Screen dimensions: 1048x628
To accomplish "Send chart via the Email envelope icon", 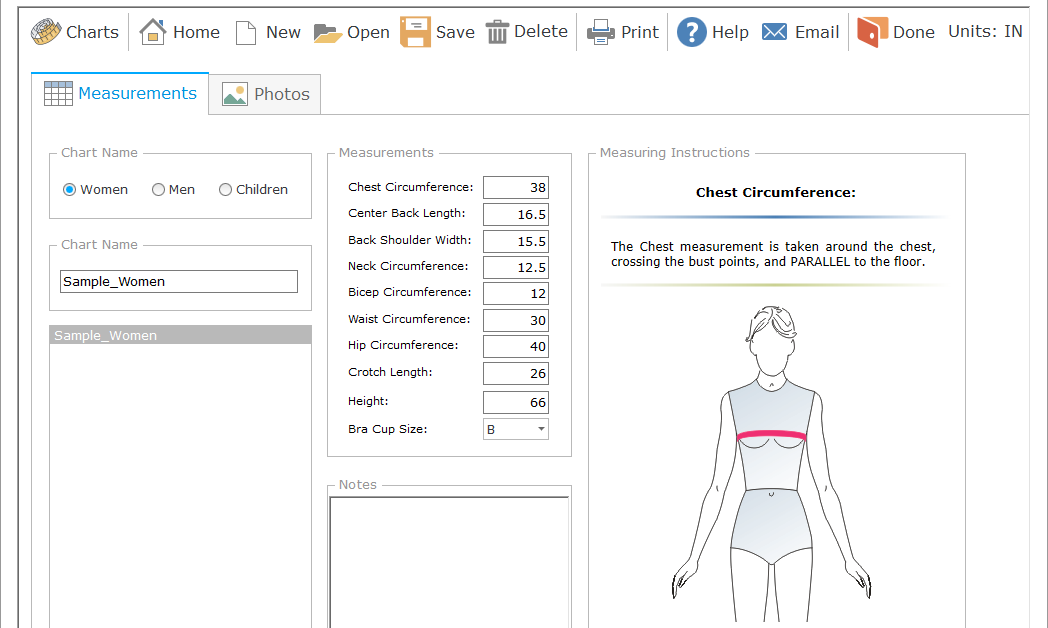I will 774,32.
